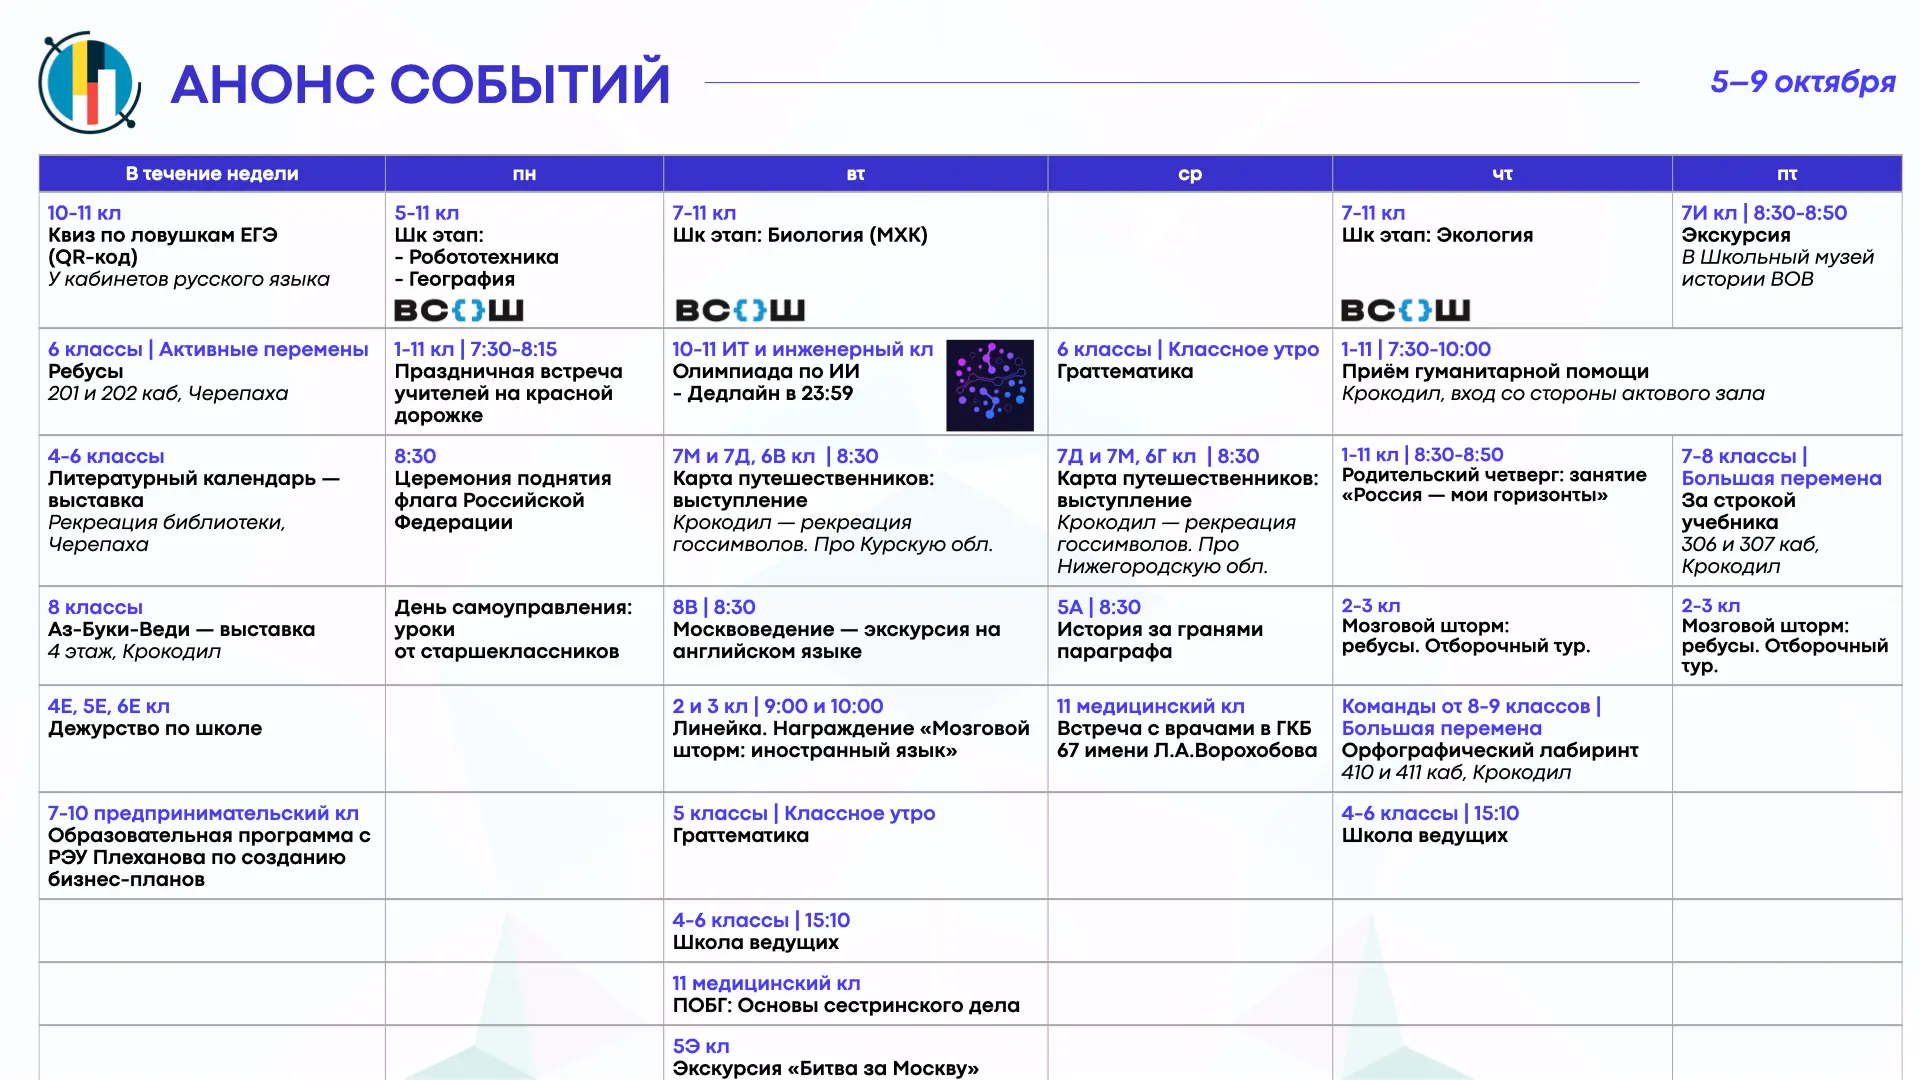Select the 'пт' column header

coord(1787,173)
